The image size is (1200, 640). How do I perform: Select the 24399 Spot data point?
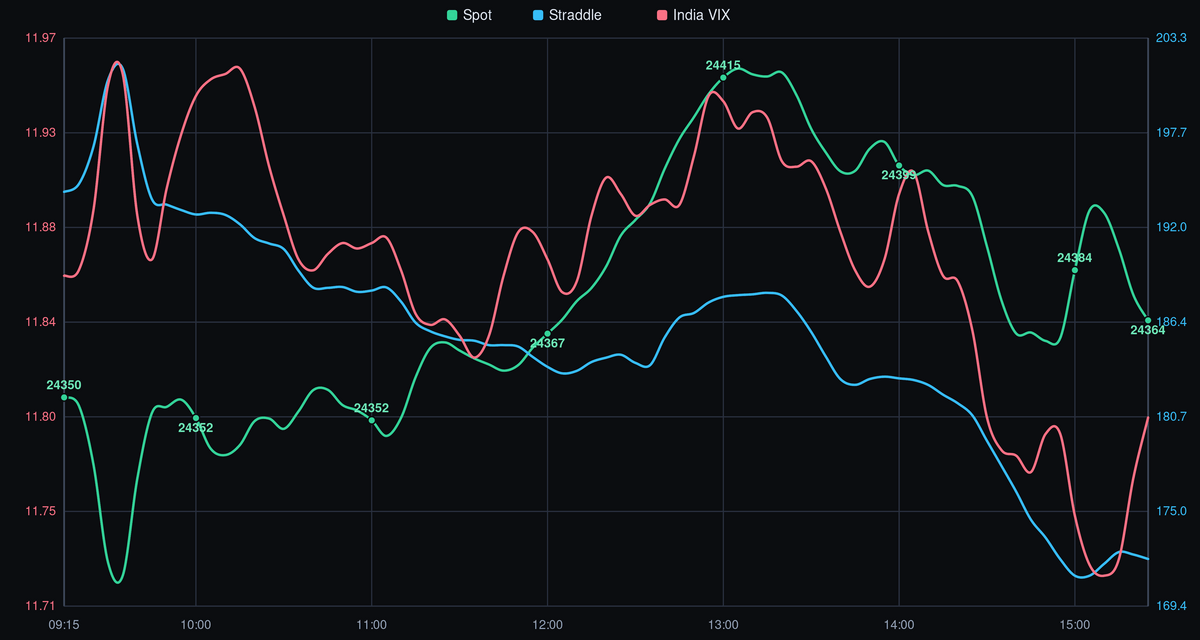pyautogui.click(x=899, y=166)
